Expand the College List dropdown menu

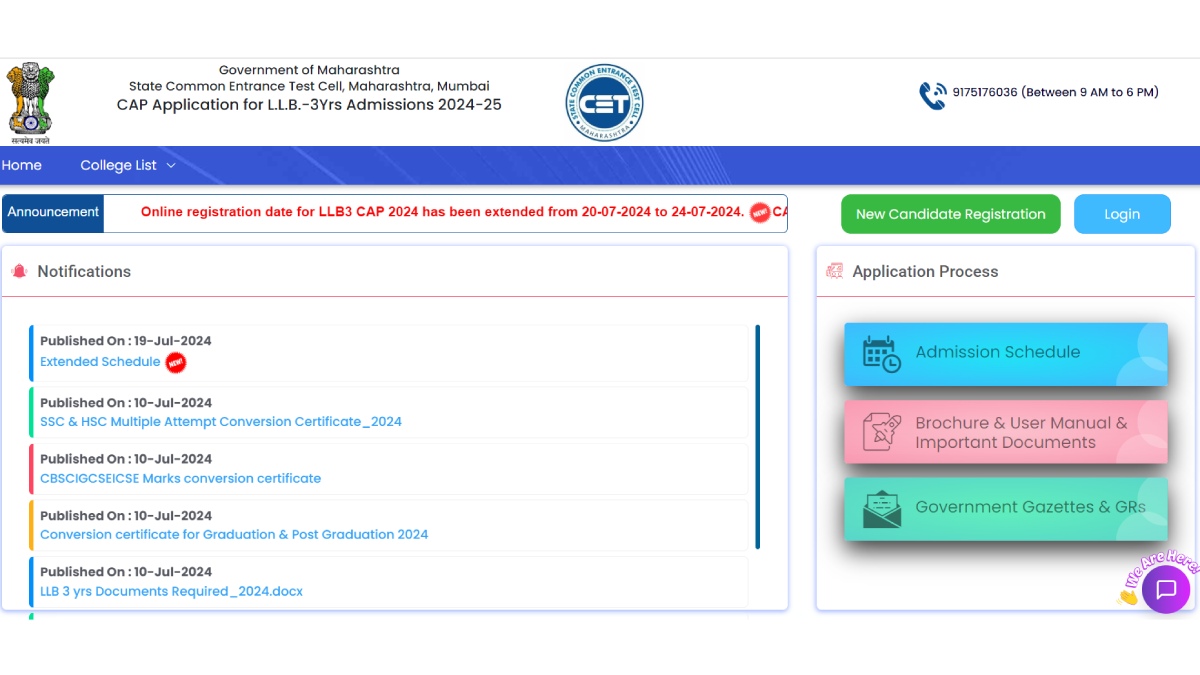(x=128, y=166)
